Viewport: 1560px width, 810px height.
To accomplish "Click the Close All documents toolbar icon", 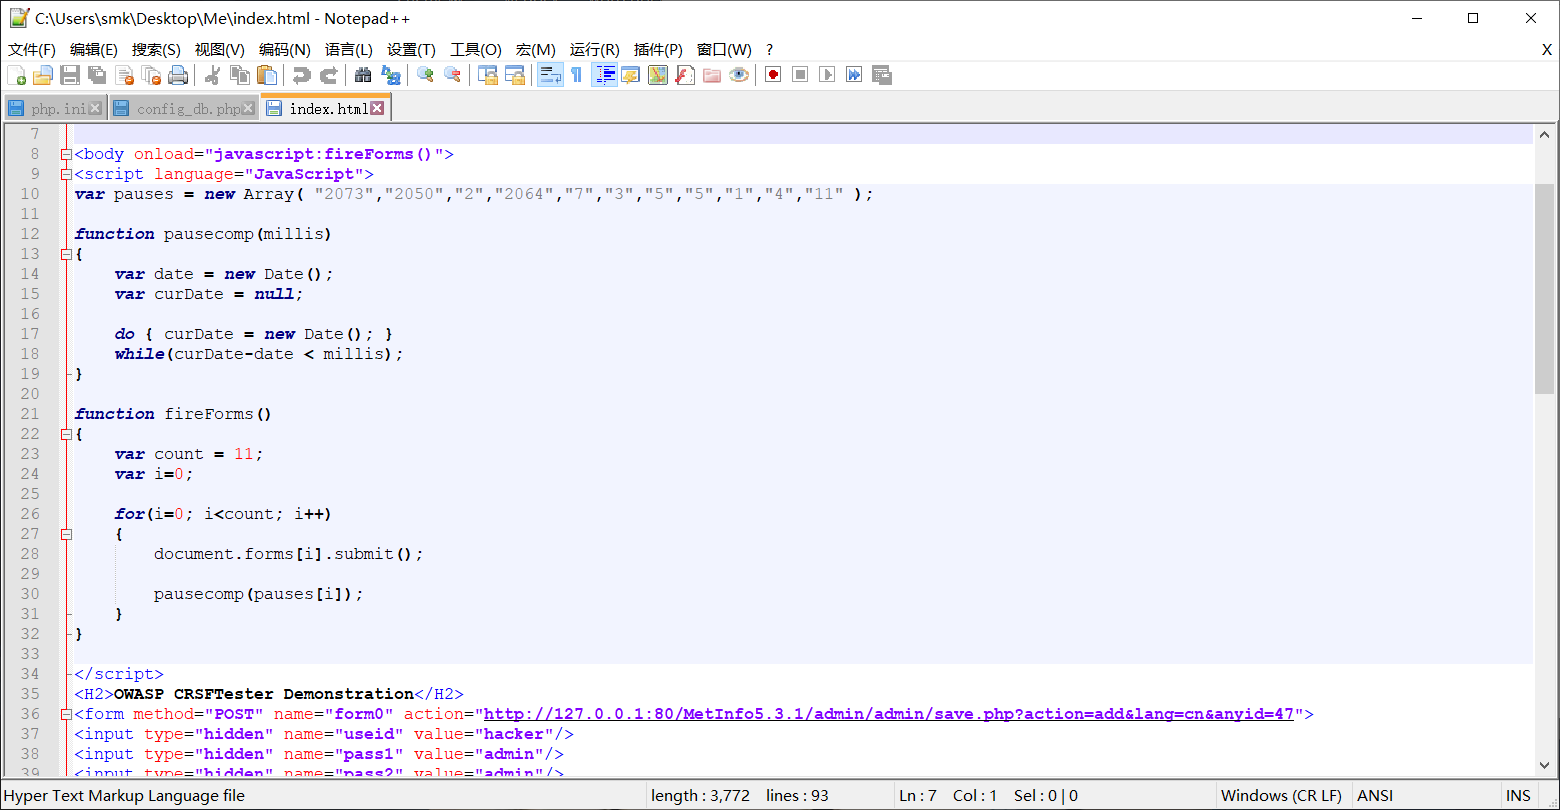I will [151, 75].
